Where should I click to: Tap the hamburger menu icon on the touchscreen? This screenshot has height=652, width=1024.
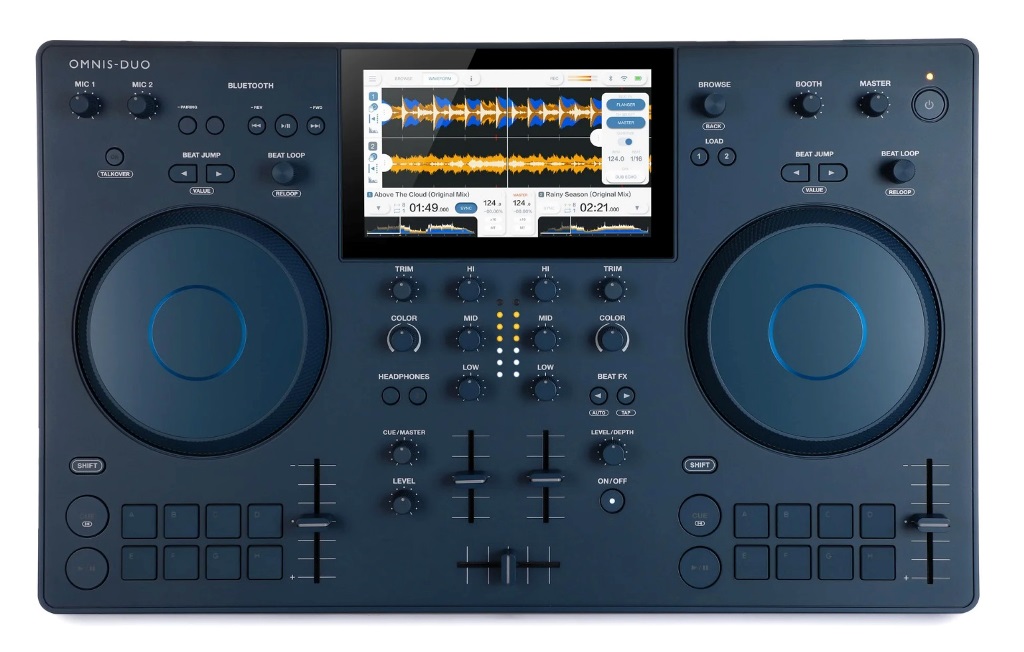tap(373, 78)
